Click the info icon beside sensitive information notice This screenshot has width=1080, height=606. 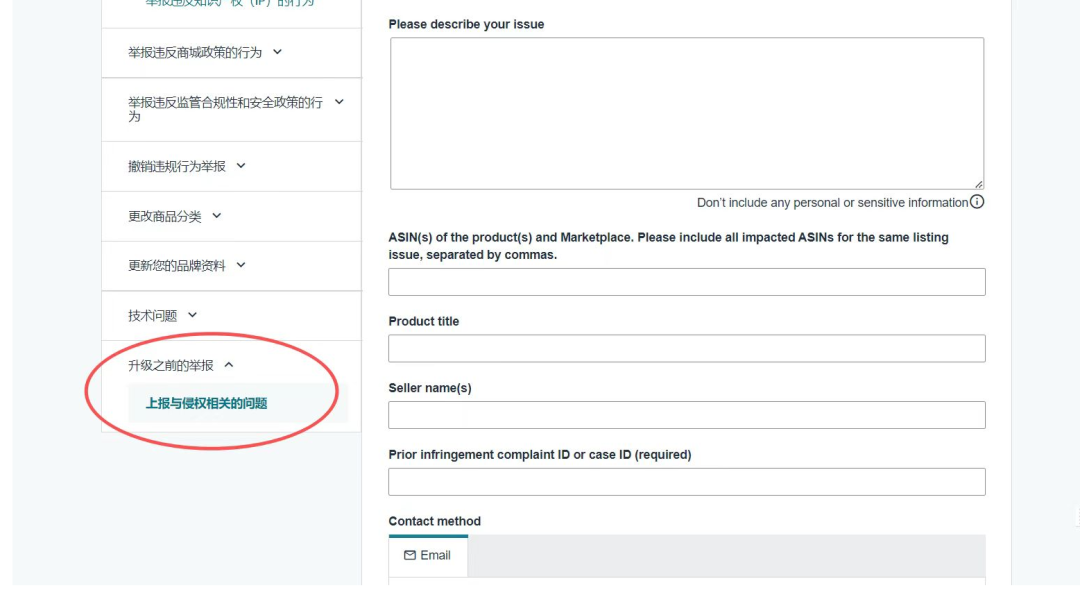coord(977,202)
